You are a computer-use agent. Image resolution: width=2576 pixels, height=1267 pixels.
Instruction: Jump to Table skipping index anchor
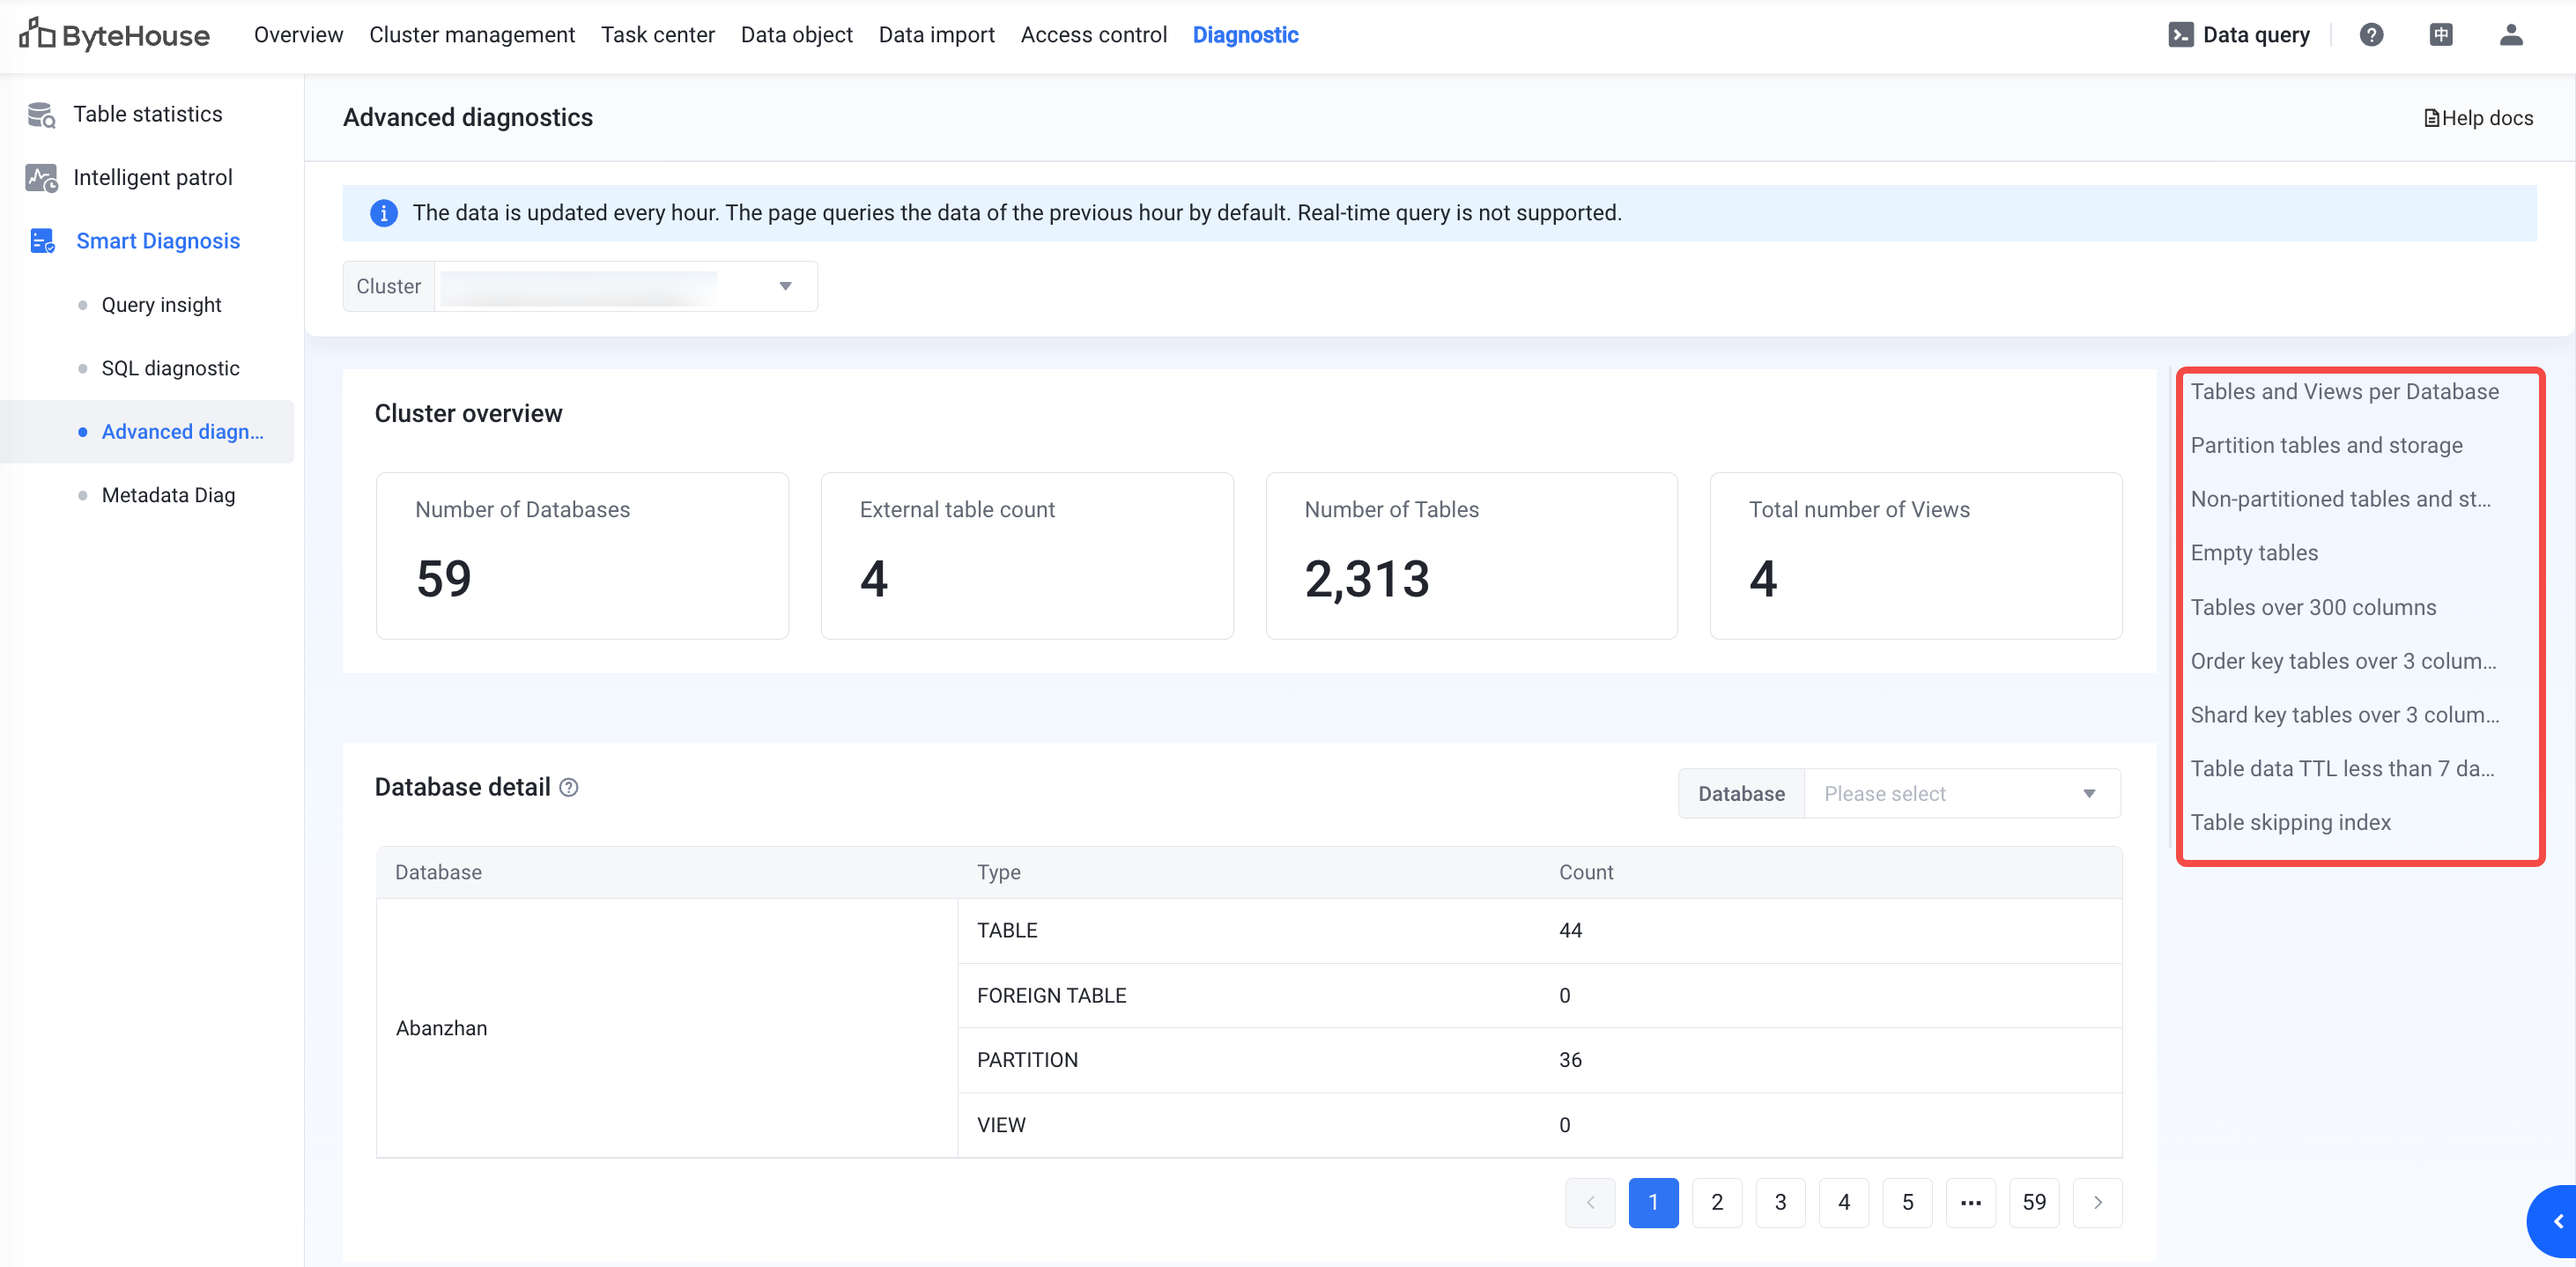click(x=2290, y=822)
